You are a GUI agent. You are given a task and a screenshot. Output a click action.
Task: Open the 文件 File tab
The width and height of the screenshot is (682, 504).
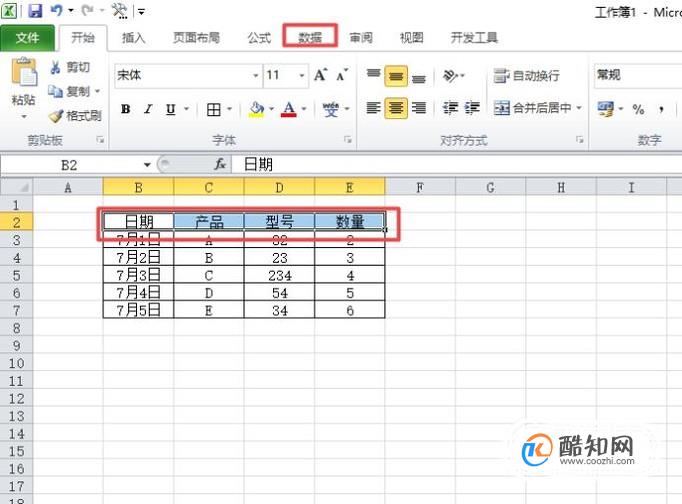[27, 38]
